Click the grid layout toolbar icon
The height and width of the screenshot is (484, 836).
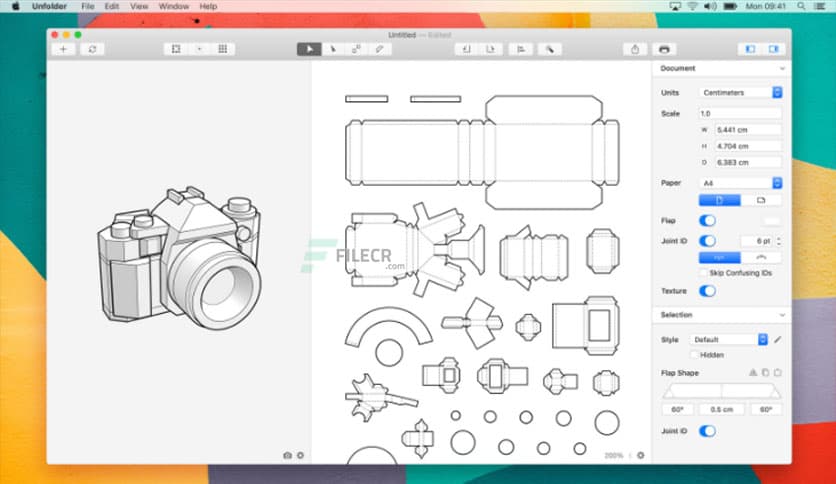pos(222,49)
